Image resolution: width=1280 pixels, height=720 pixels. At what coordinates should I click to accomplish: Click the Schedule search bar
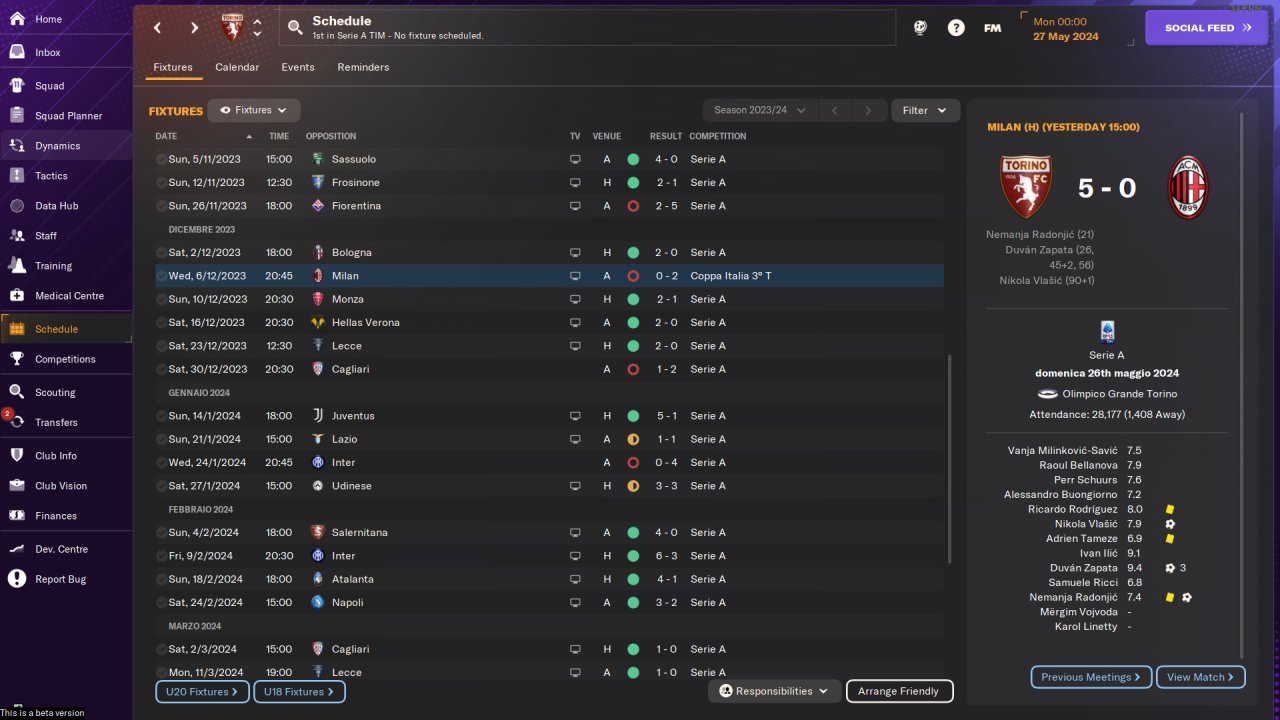click(x=587, y=28)
